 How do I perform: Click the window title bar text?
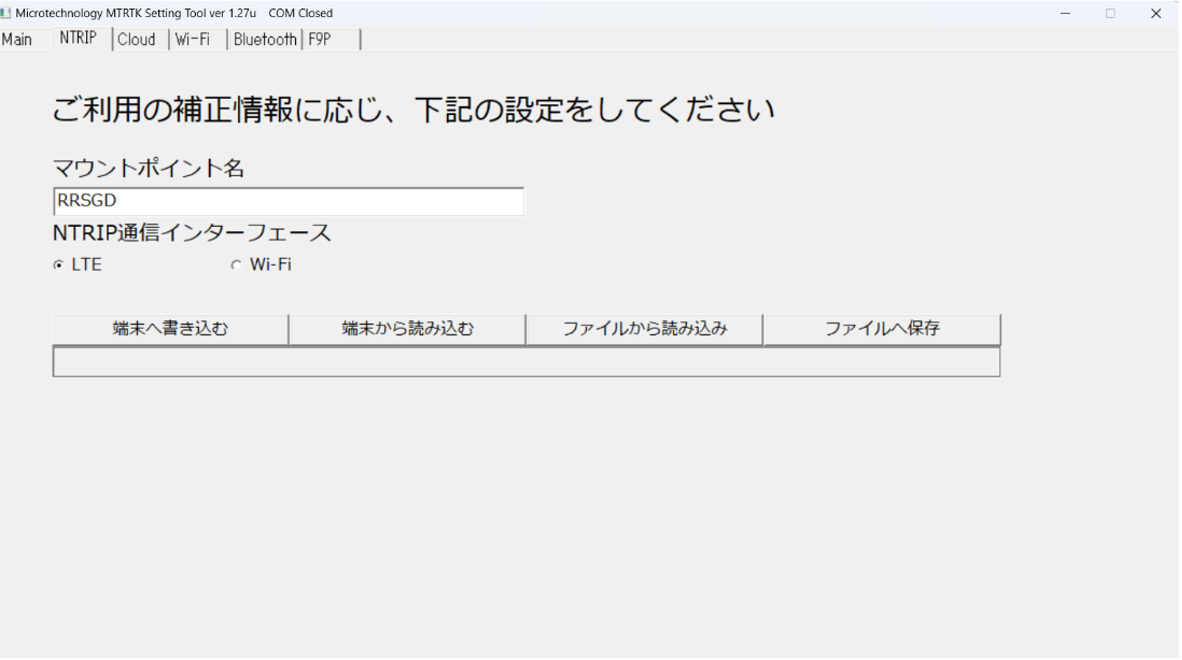(174, 13)
